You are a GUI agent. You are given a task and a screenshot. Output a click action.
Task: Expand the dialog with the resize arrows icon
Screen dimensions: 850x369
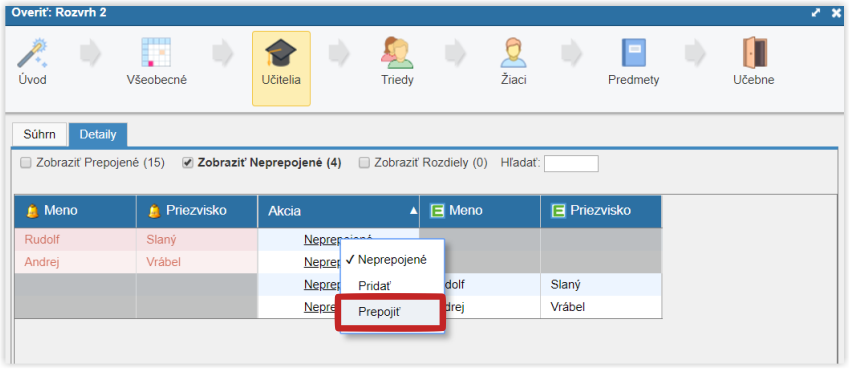tap(816, 12)
